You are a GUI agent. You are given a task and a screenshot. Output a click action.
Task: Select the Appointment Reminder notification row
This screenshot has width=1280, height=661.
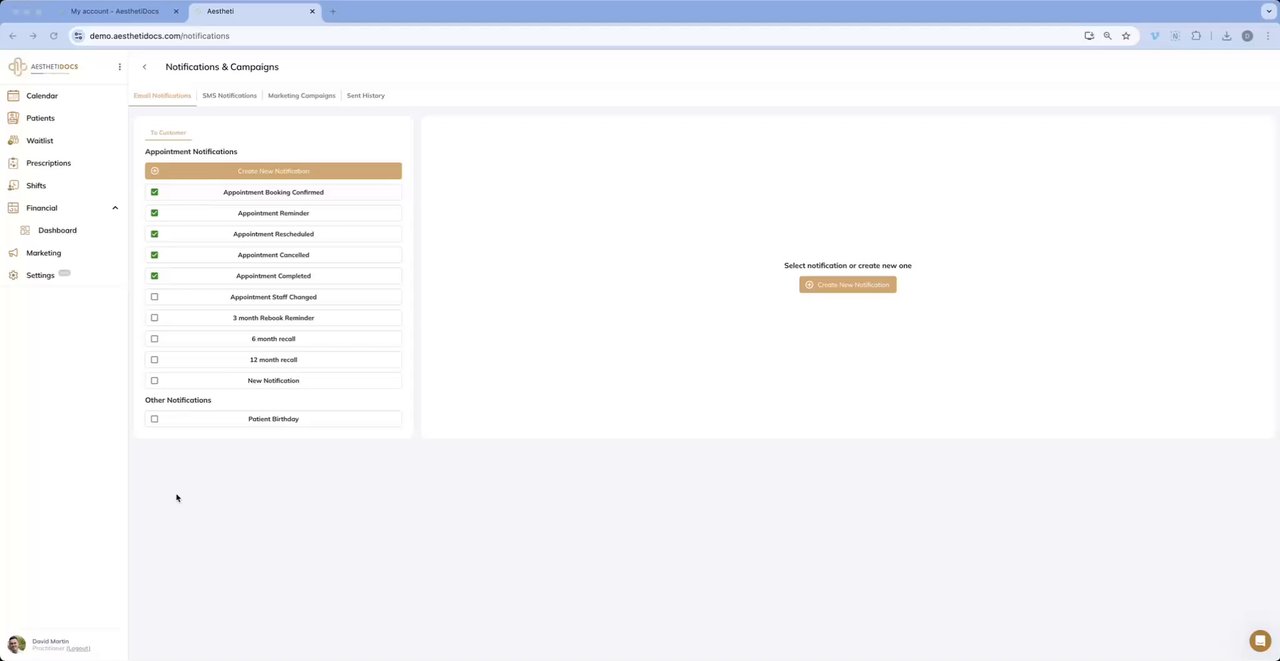273,213
